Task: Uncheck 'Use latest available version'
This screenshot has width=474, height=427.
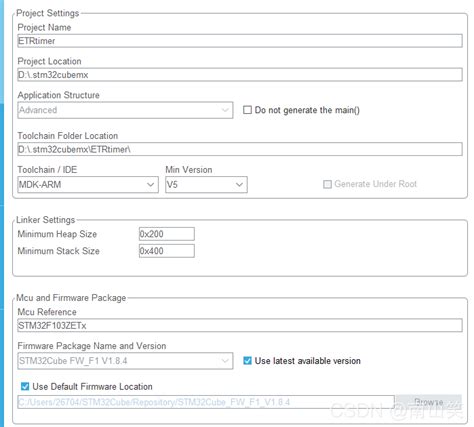Action: (247, 361)
